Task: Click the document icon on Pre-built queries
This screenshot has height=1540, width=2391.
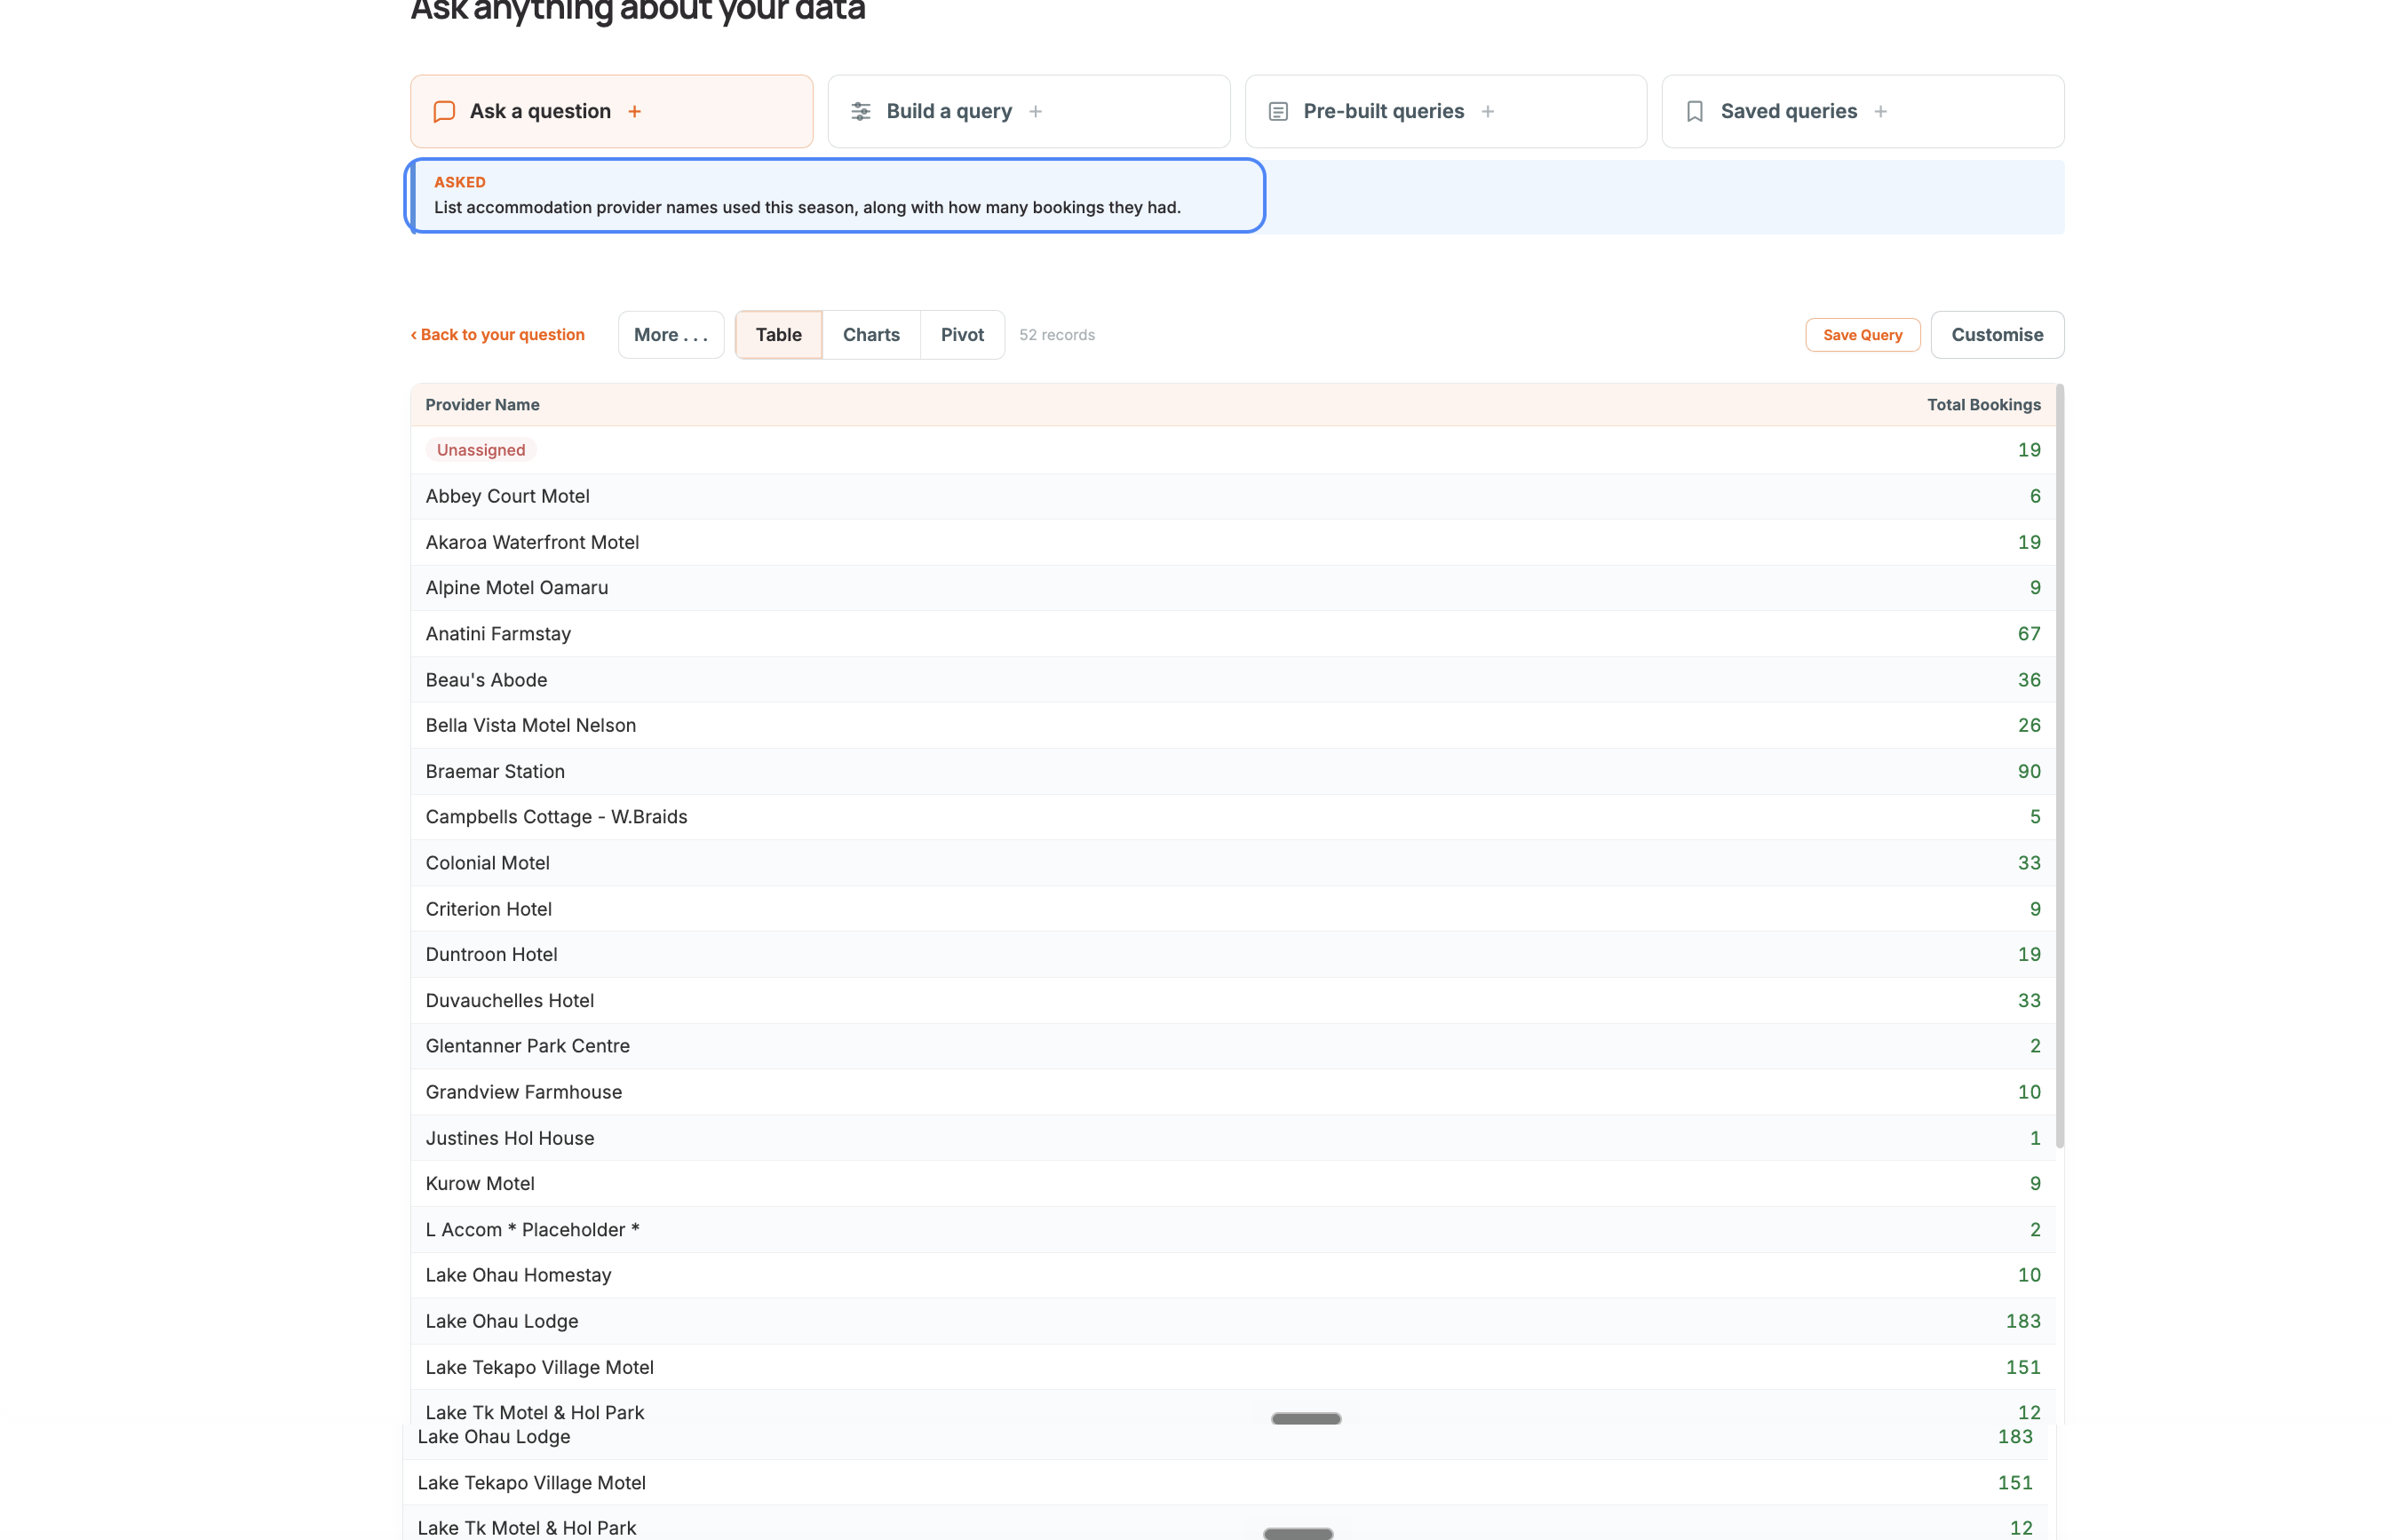Action: point(1277,111)
